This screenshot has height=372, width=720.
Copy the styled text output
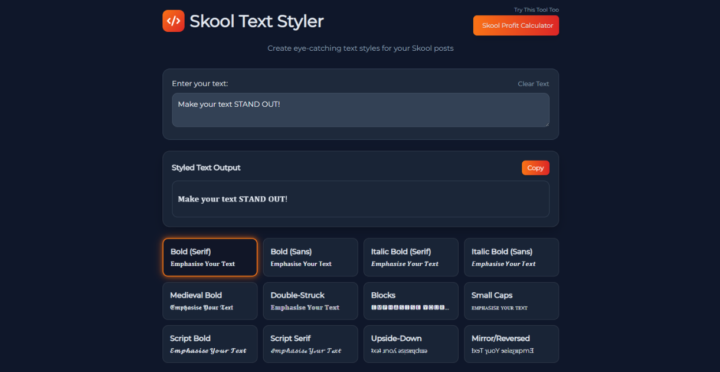535,168
